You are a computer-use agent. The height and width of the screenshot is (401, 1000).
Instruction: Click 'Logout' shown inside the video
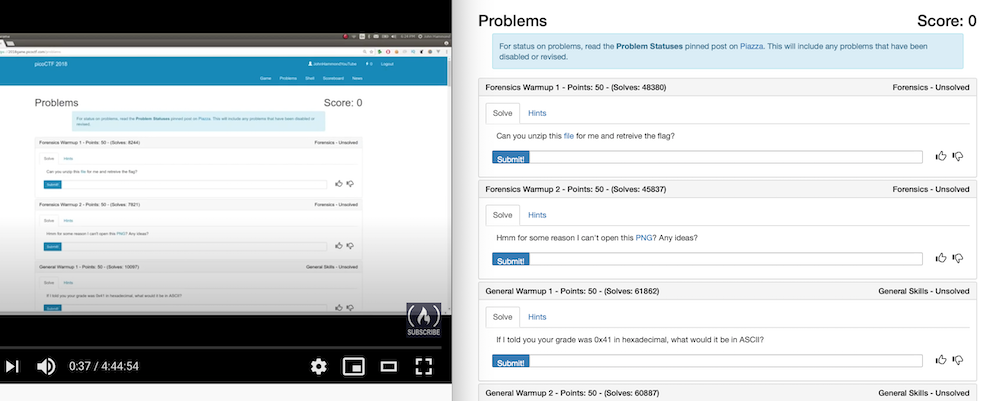tap(387, 64)
